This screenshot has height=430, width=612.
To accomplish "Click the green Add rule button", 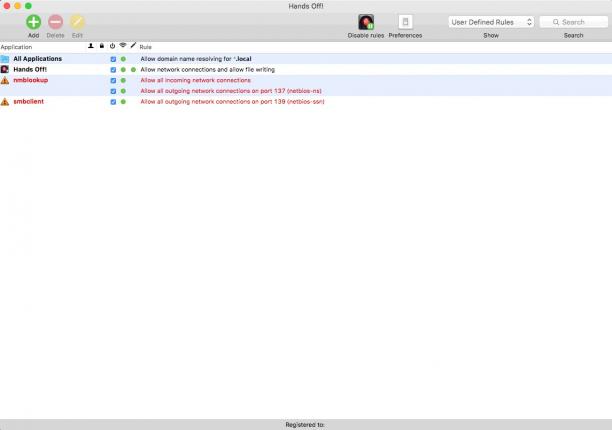I will point(34,22).
